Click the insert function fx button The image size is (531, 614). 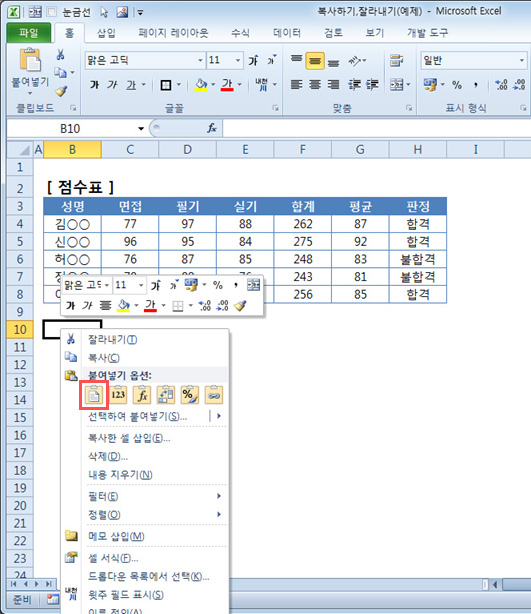coord(212,128)
